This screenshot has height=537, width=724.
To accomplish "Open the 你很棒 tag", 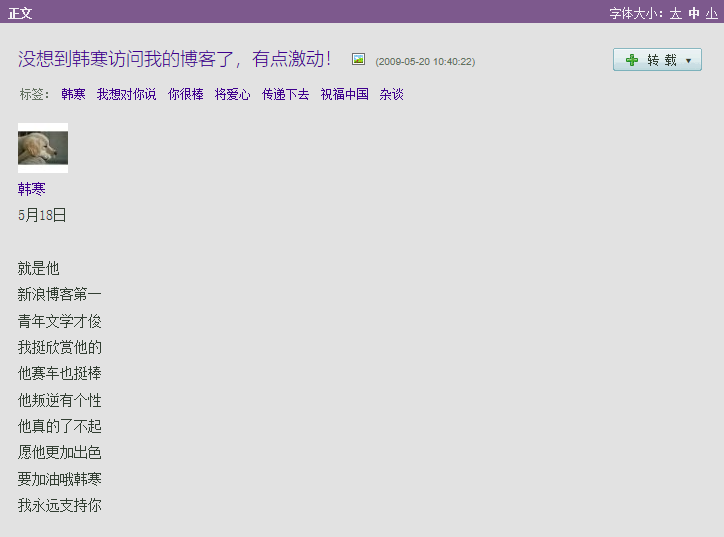I will [x=186, y=95].
